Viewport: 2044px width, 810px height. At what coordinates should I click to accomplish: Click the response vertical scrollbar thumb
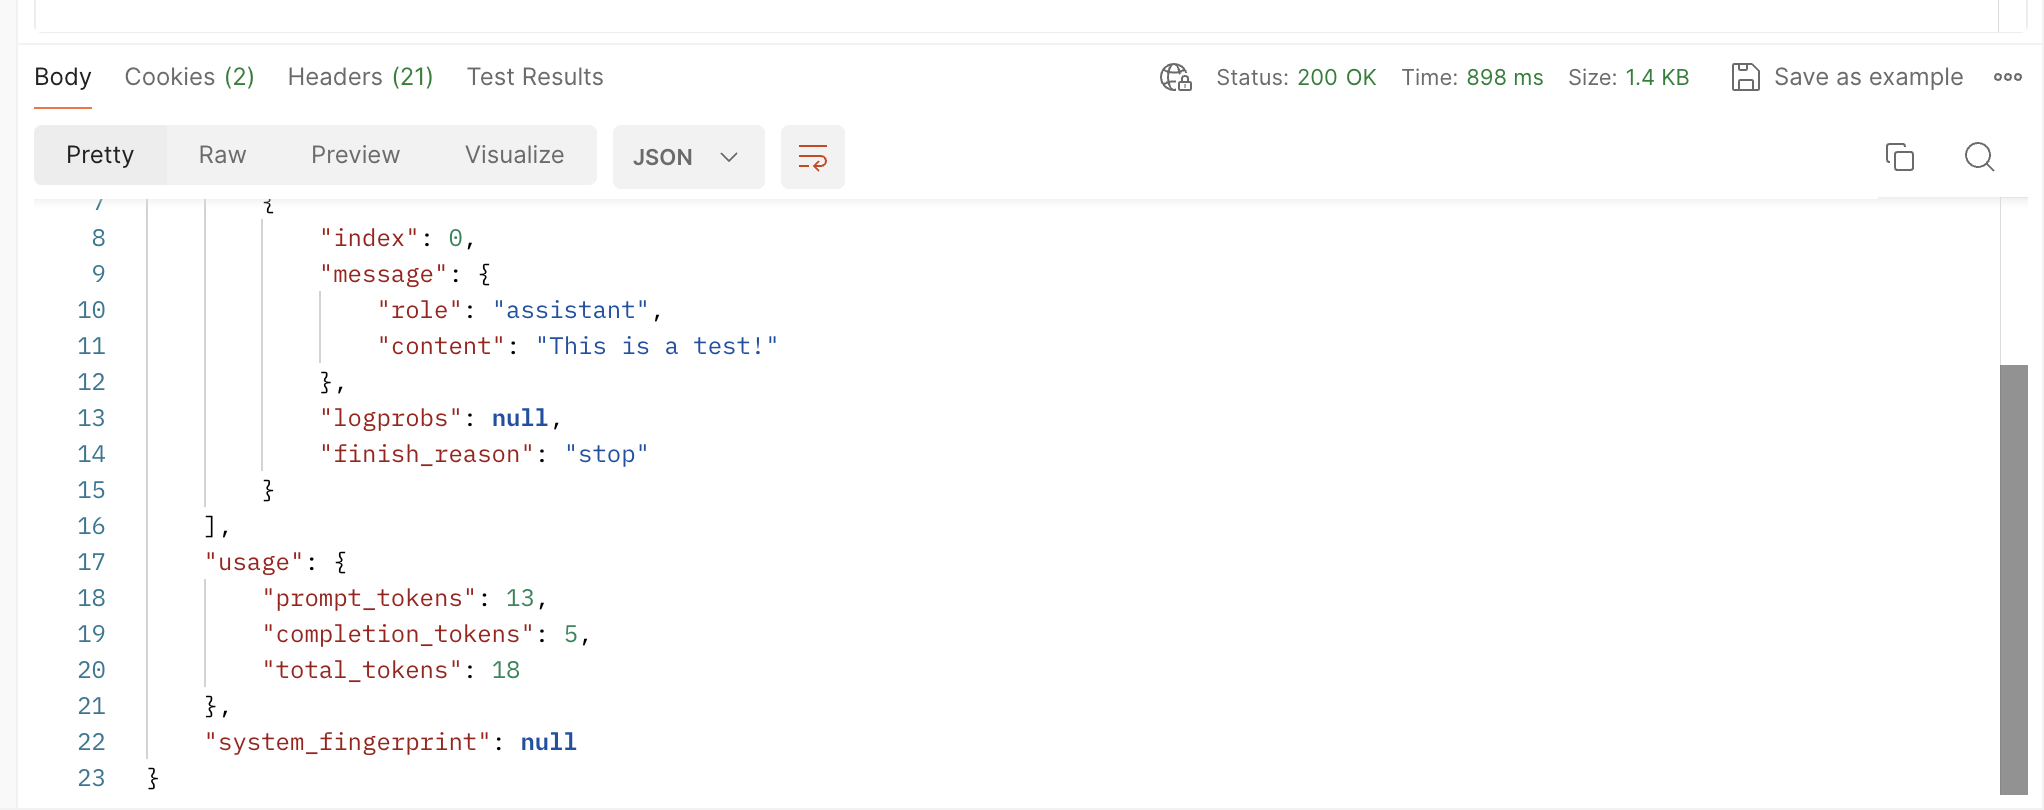point(2013,580)
